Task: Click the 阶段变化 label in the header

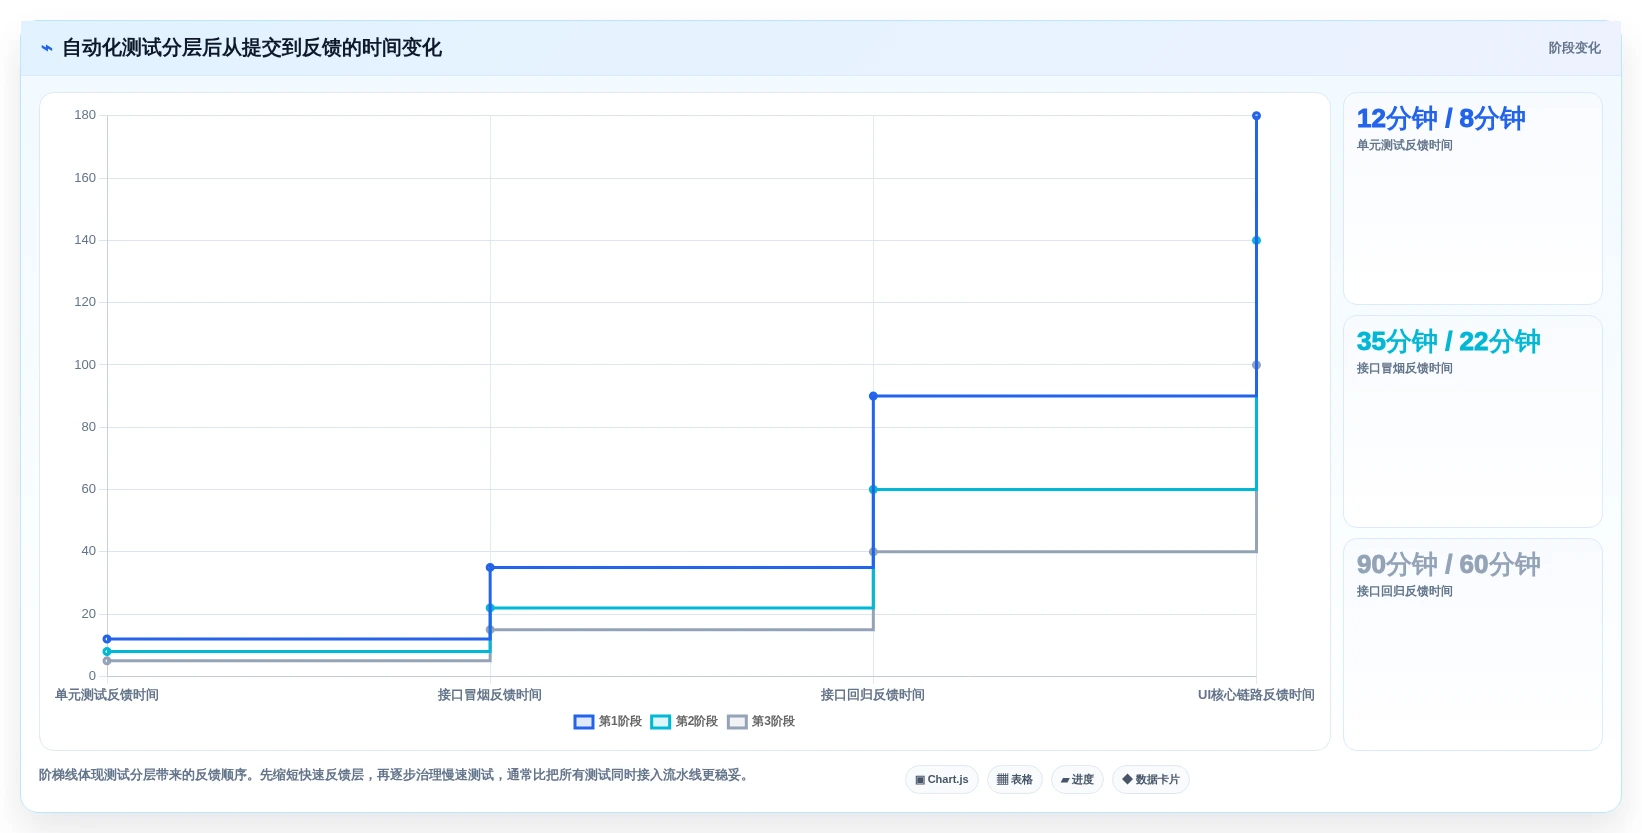Action: click(1575, 48)
